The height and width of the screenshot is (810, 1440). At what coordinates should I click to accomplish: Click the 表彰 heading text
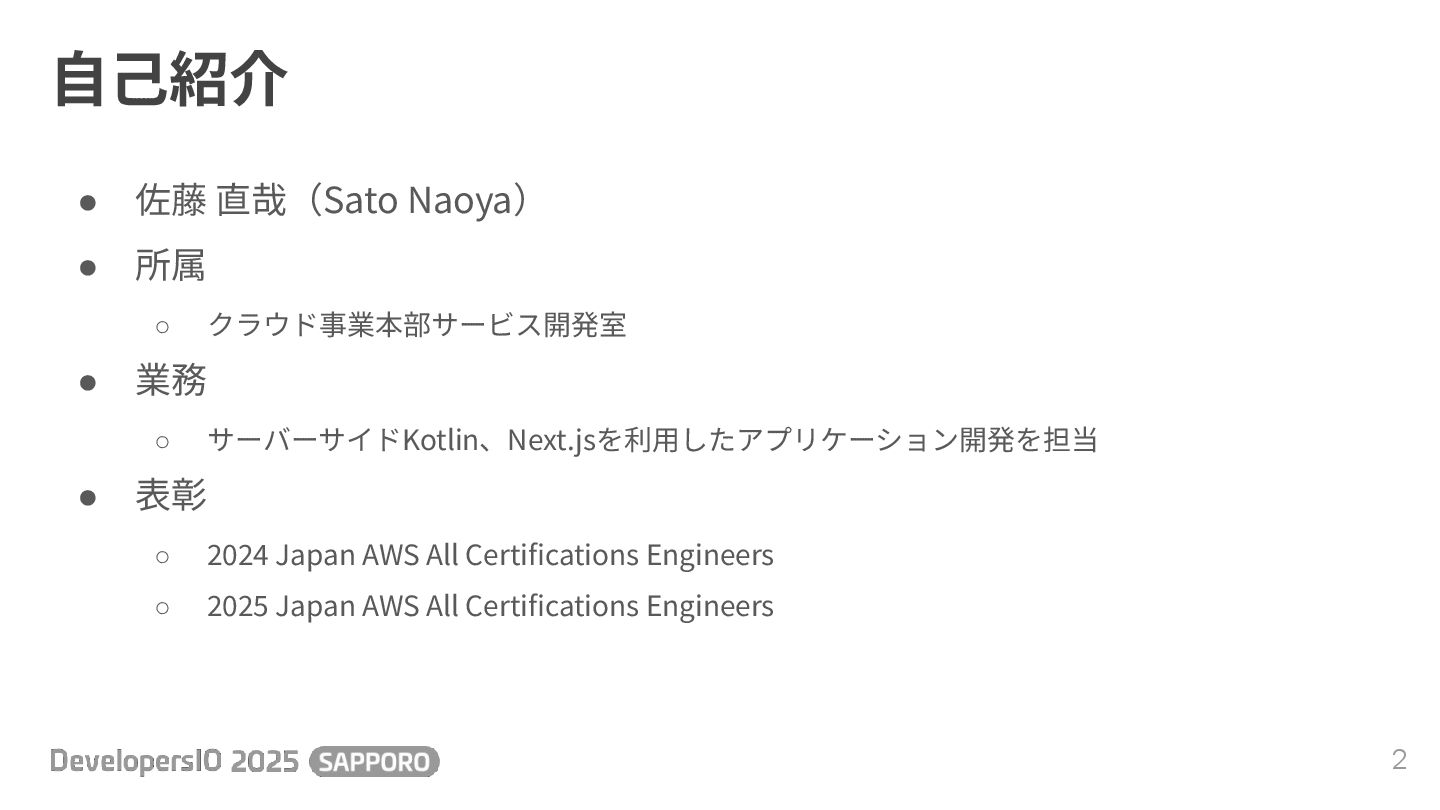tap(170, 496)
